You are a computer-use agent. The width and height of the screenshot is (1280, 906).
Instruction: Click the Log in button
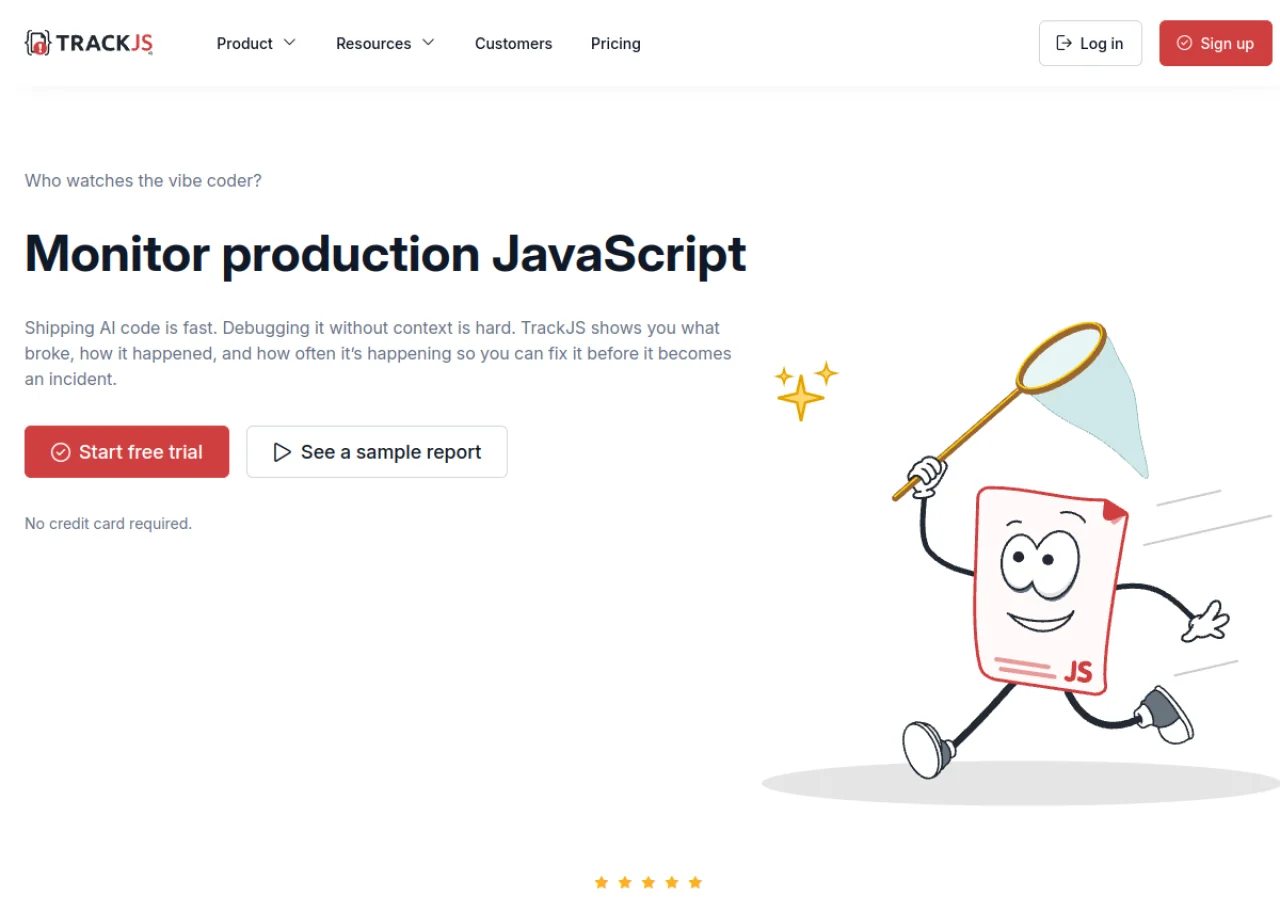[1090, 43]
